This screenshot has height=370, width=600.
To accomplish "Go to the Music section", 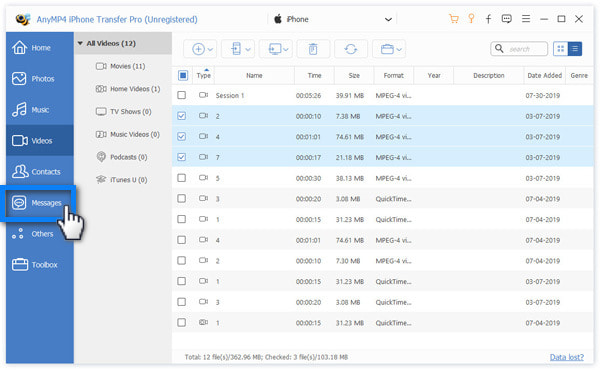I will (40, 109).
